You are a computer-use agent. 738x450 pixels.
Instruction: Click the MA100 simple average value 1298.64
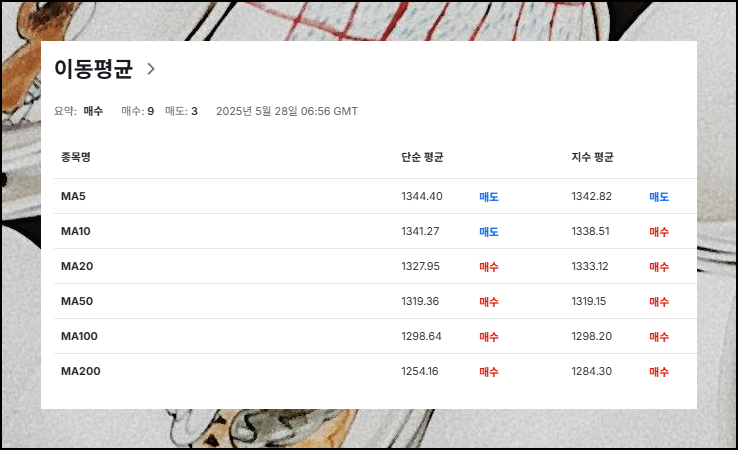point(421,336)
